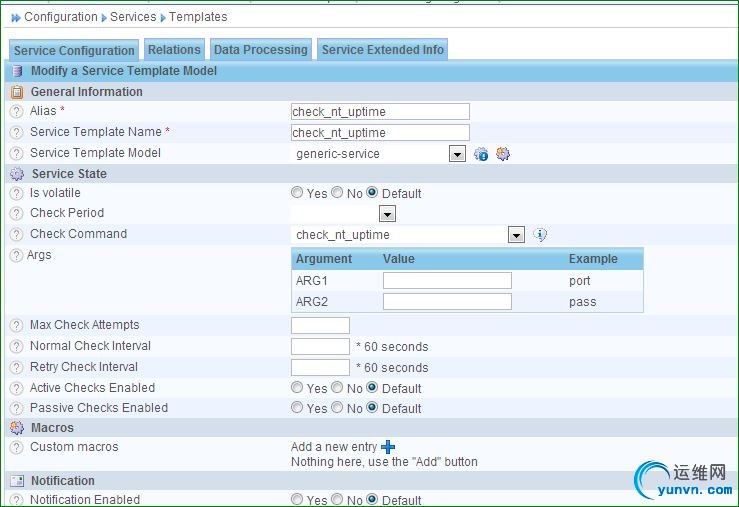Focus the Service Template Name field

click(380, 132)
